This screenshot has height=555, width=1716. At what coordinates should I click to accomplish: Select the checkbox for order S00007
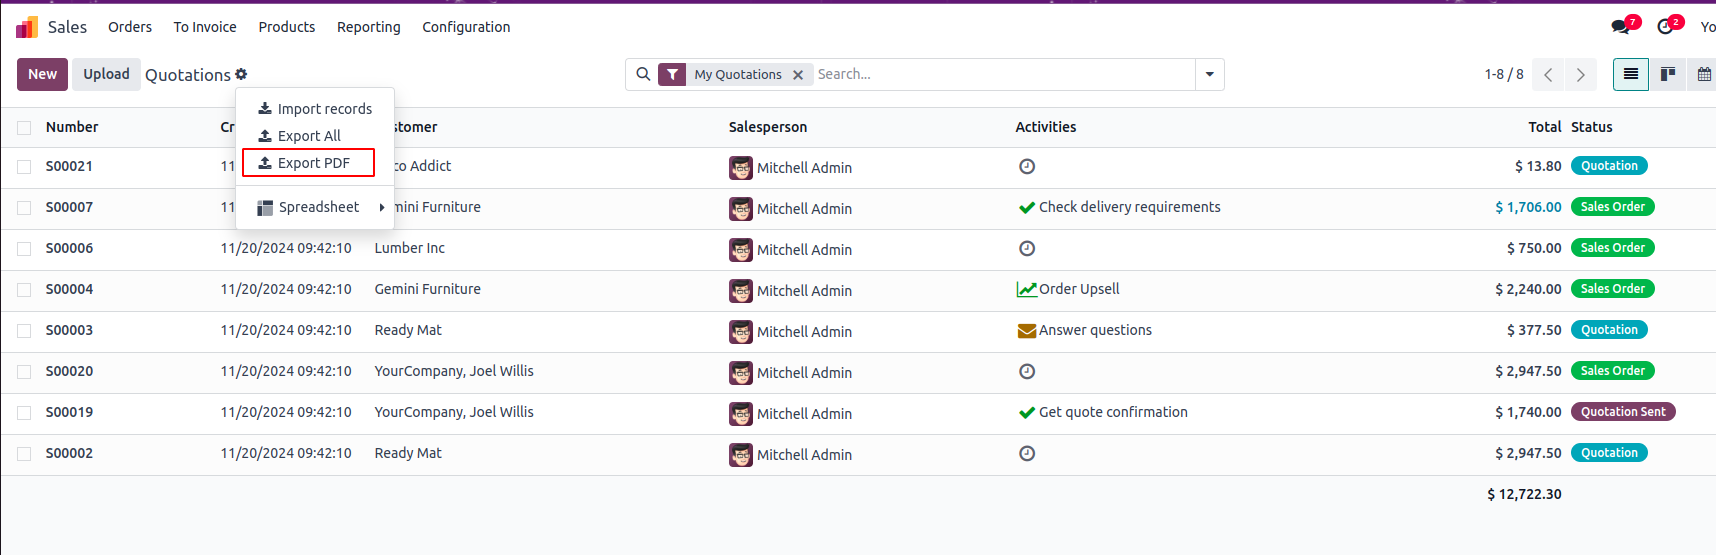pos(24,208)
